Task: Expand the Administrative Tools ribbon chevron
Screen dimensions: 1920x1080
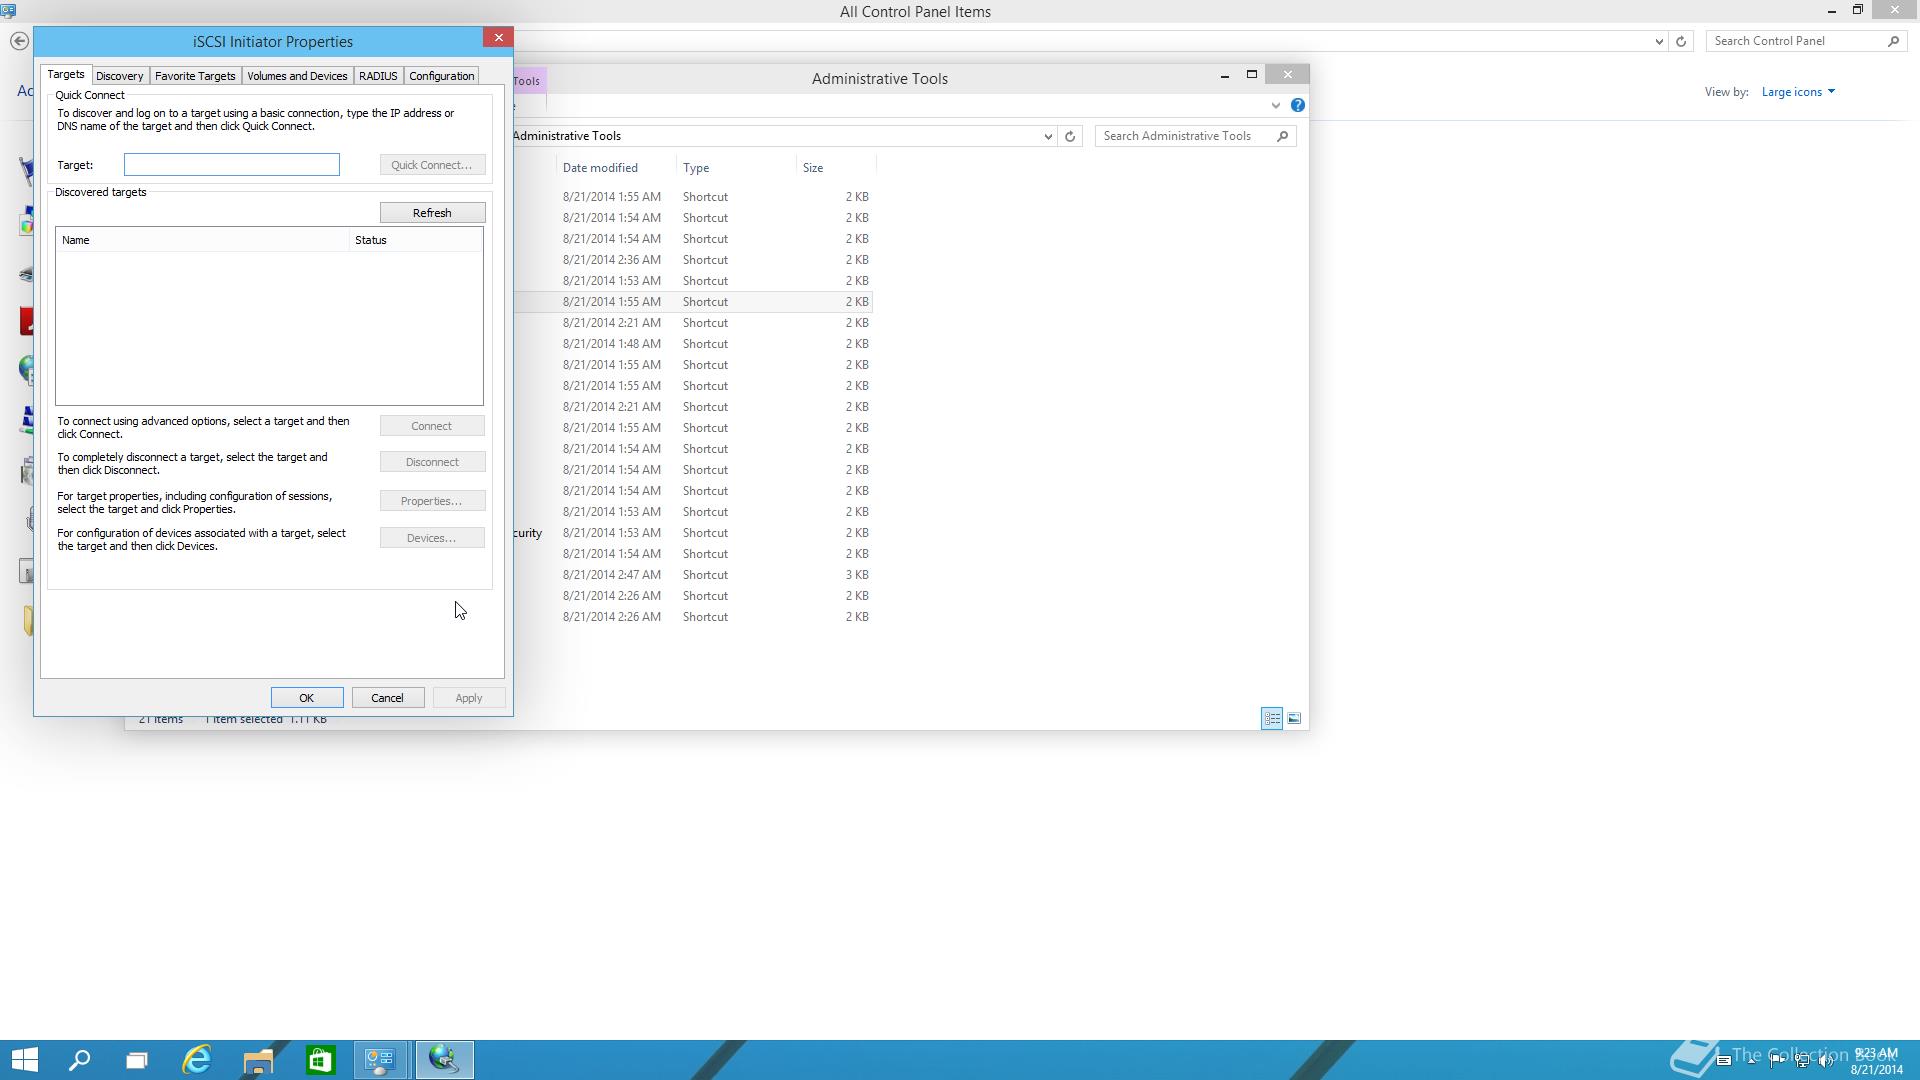Action: [x=1275, y=105]
